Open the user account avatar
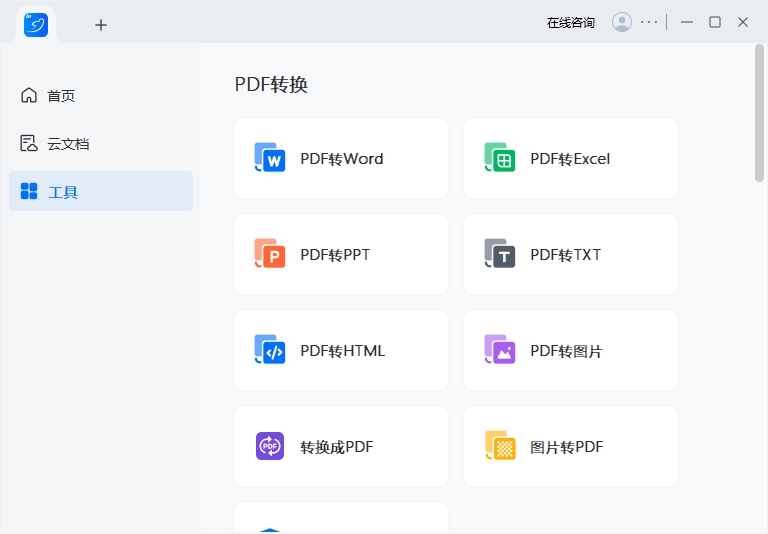The width and height of the screenshot is (768, 534). click(x=622, y=22)
